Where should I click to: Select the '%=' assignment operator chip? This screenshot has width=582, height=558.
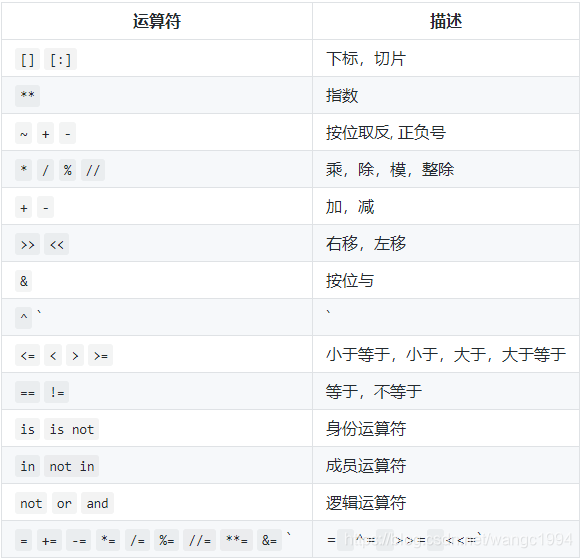(167, 540)
